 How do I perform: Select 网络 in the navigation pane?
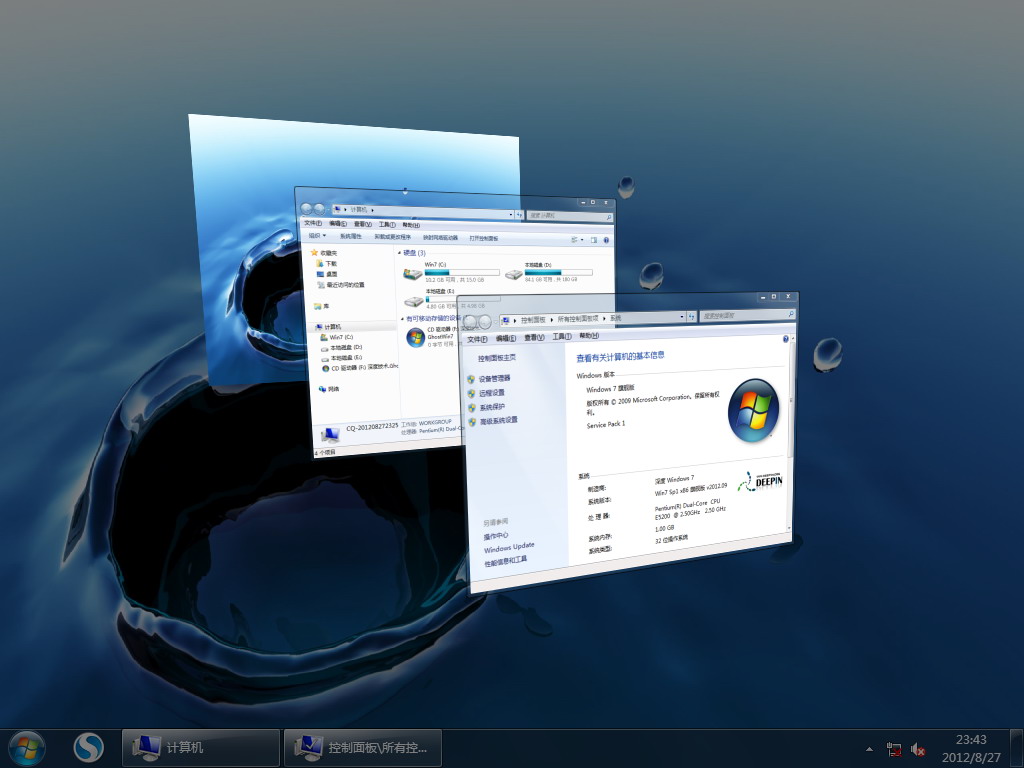[328, 389]
